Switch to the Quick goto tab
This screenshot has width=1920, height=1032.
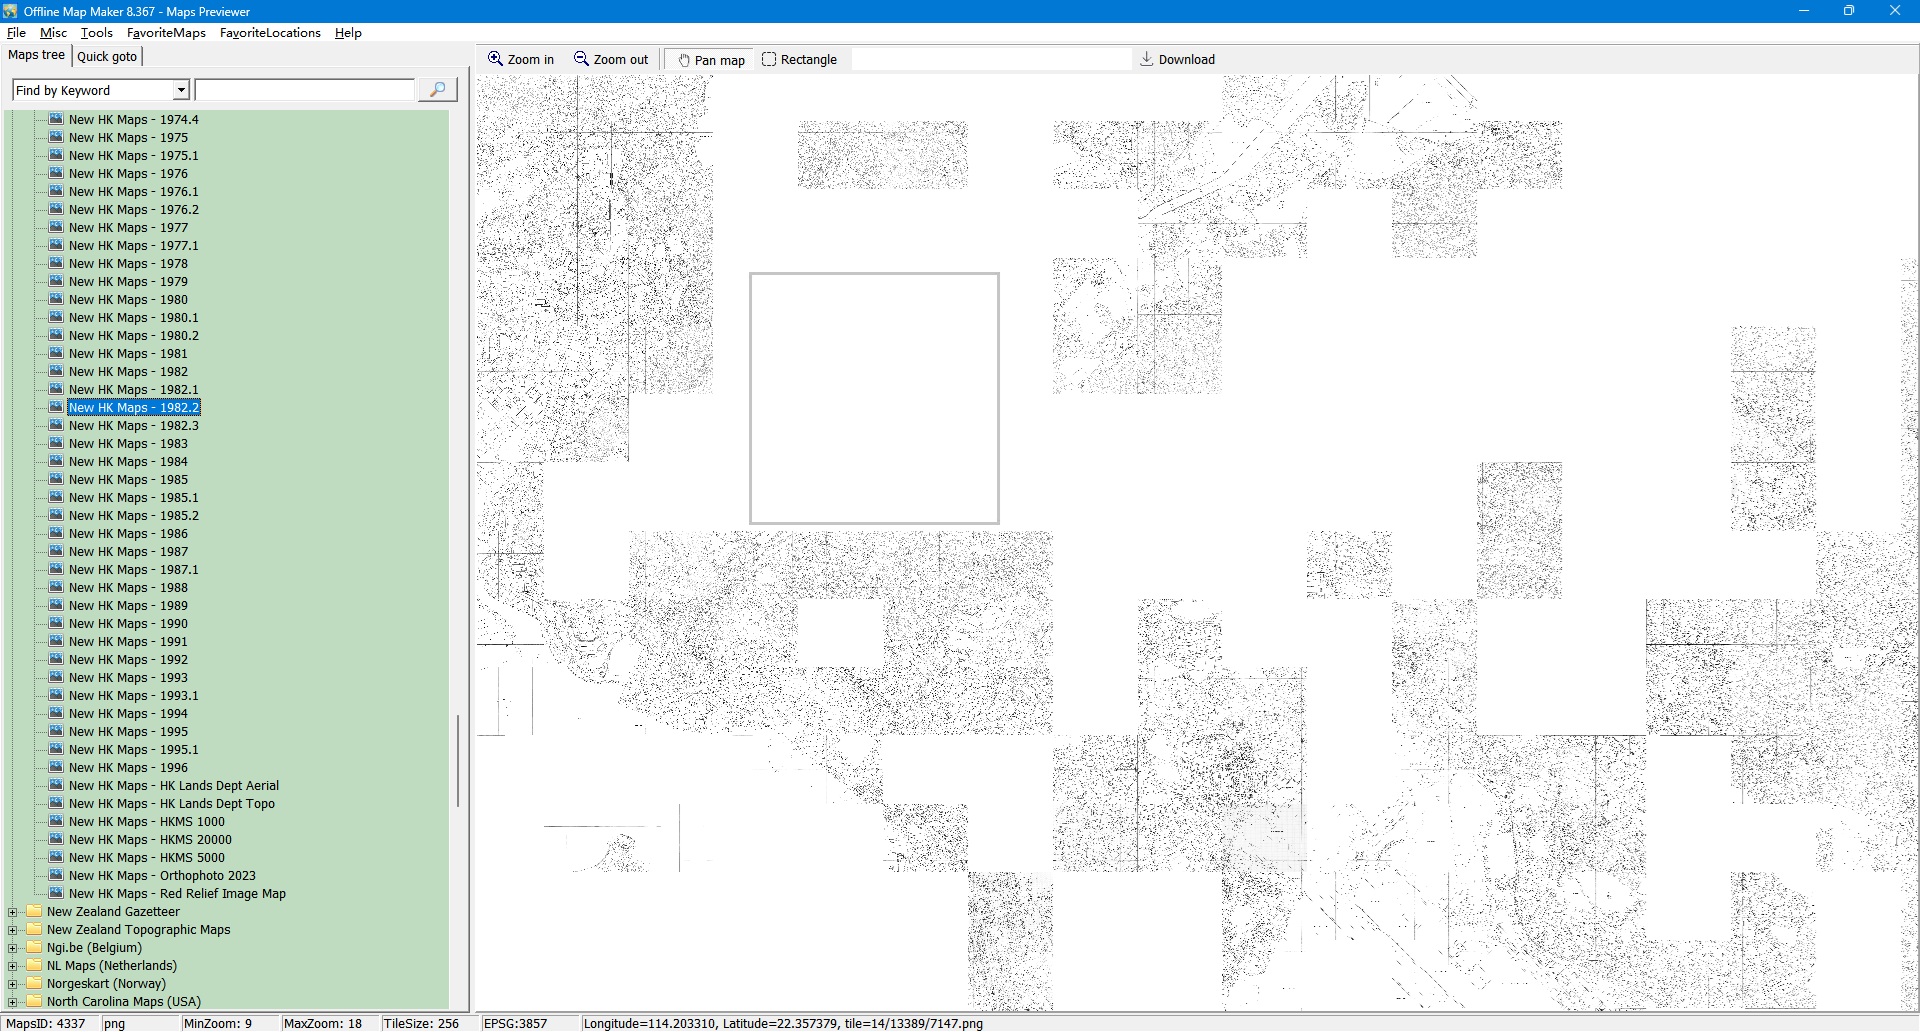pos(107,57)
